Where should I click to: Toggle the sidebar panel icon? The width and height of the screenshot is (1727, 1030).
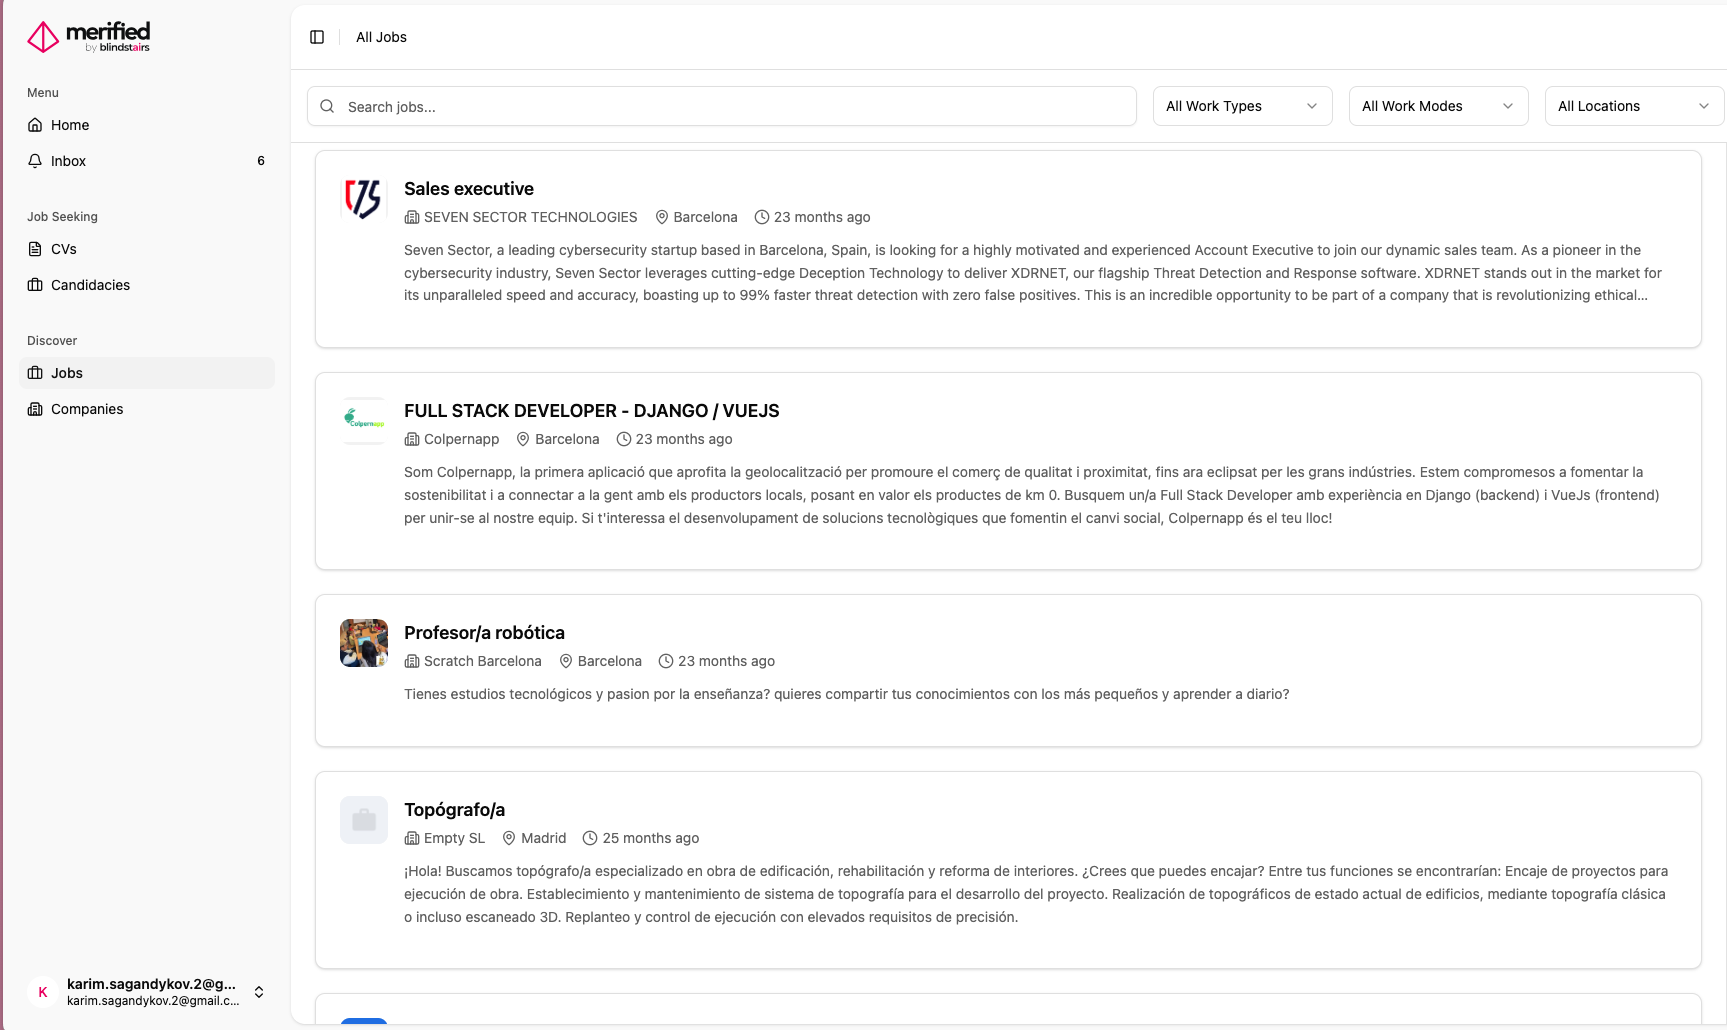[317, 37]
